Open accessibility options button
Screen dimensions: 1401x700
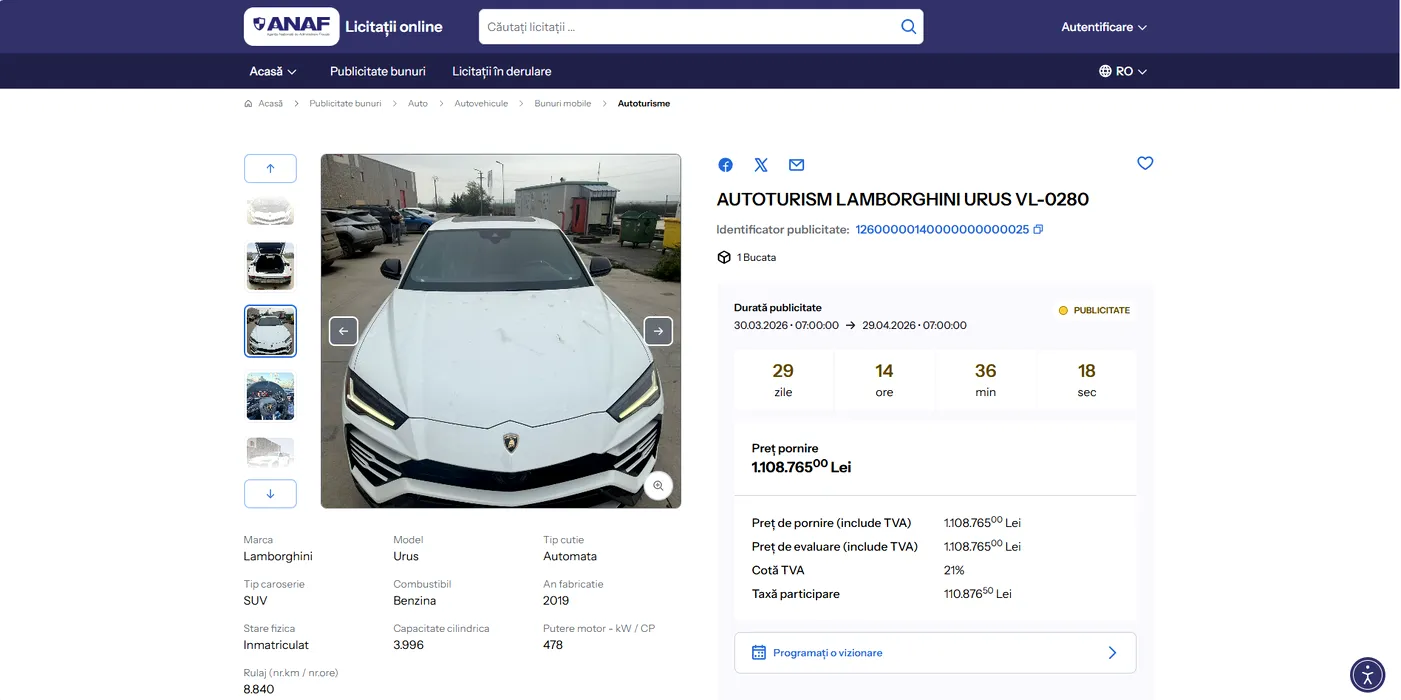(1367, 674)
